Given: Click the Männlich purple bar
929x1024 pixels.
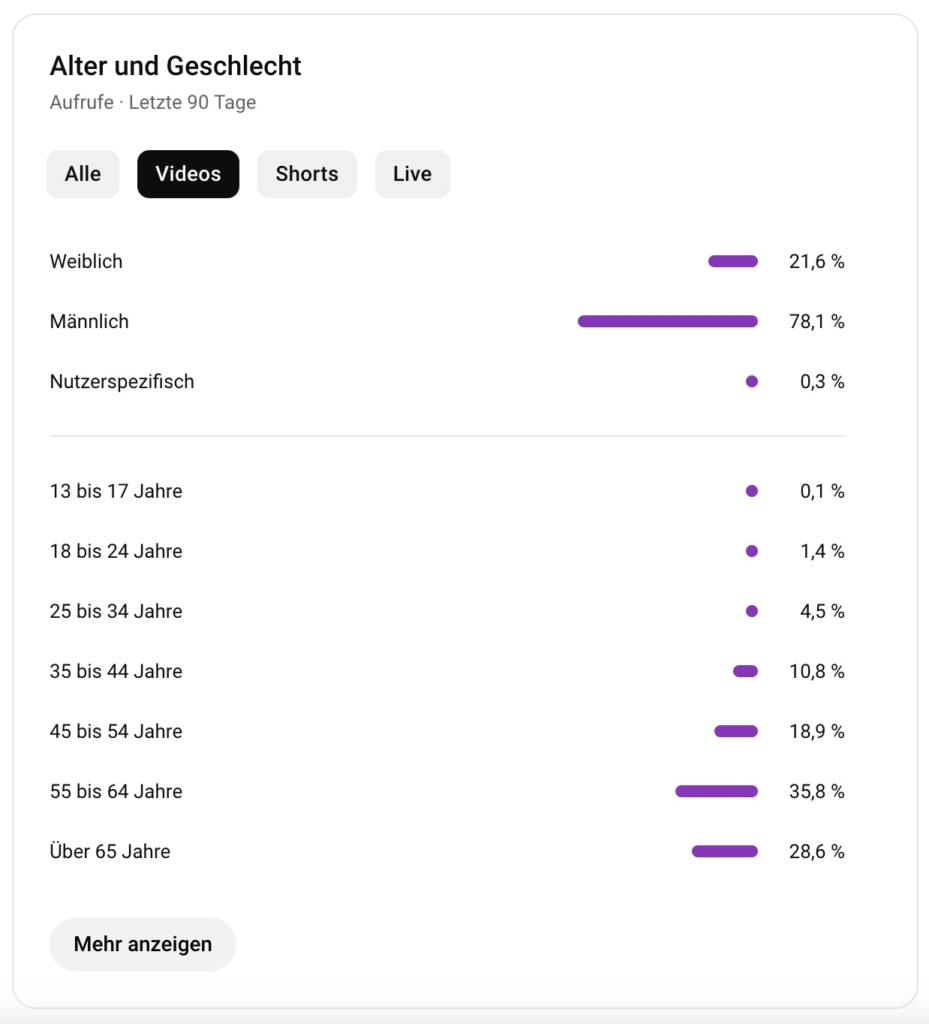Looking at the screenshot, I should (668, 321).
